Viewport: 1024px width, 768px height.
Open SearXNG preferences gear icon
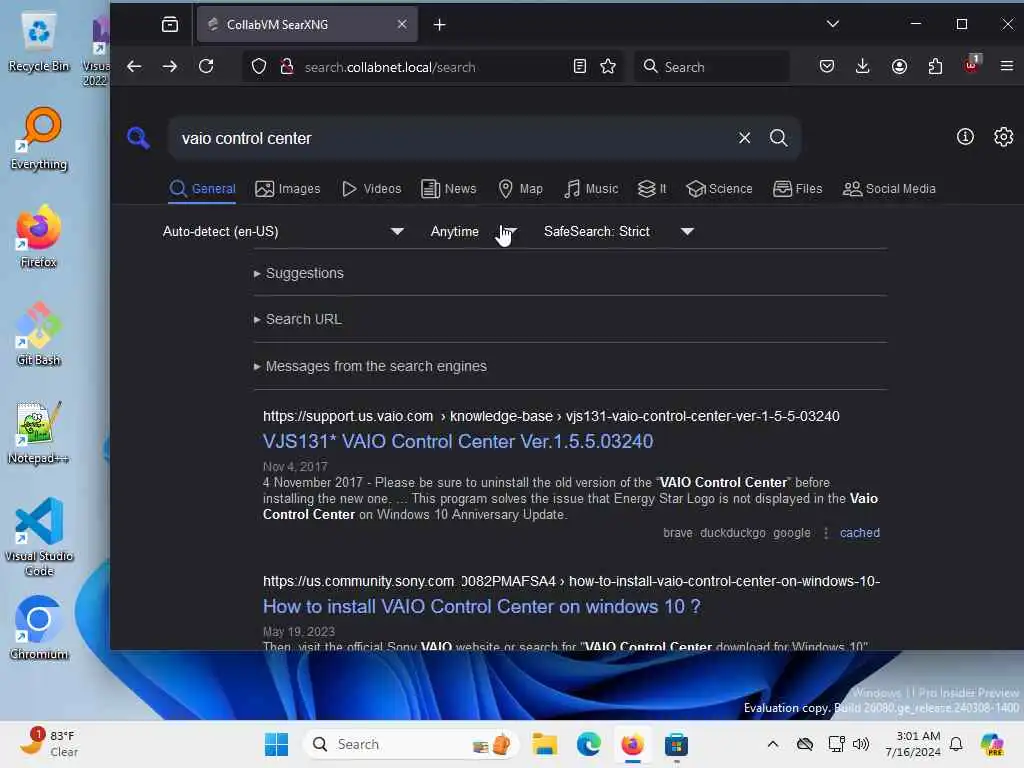tap(1003, 136)
